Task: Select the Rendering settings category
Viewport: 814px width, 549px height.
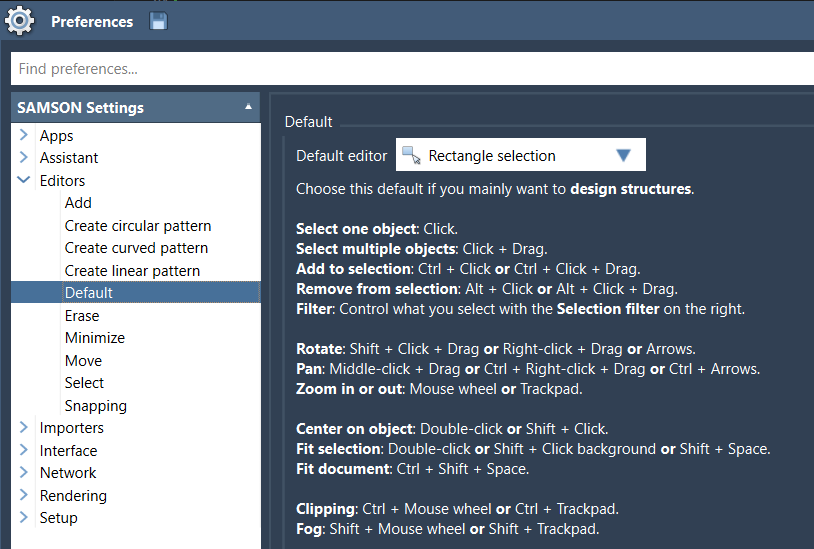Action: 73,496
